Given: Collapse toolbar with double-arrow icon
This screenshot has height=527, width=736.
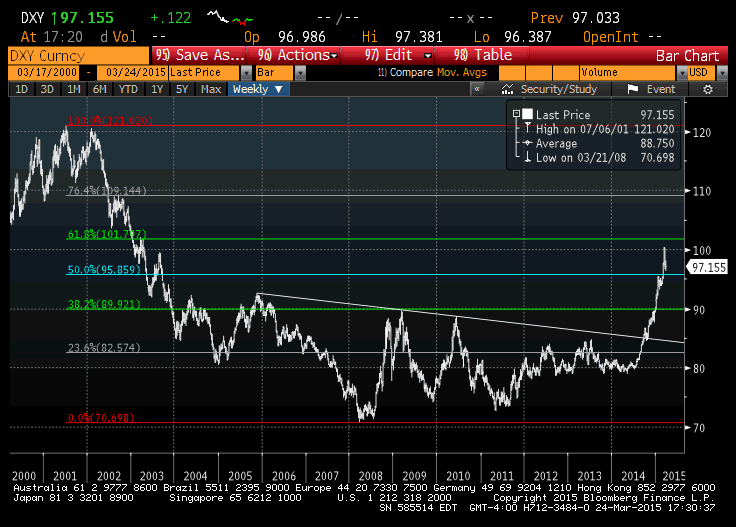Looking at the screenshot, I should [x=478, y=89].
